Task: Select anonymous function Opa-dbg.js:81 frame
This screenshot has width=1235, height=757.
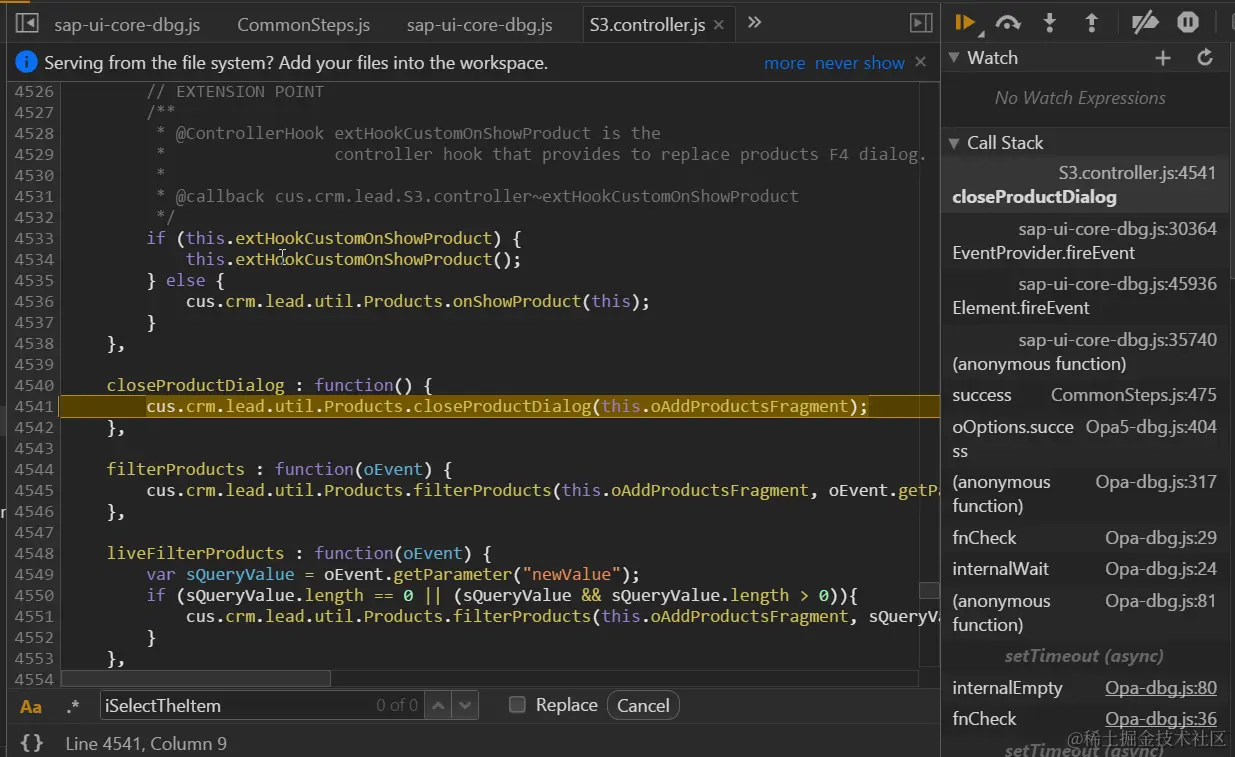Action: [1085, 613]
